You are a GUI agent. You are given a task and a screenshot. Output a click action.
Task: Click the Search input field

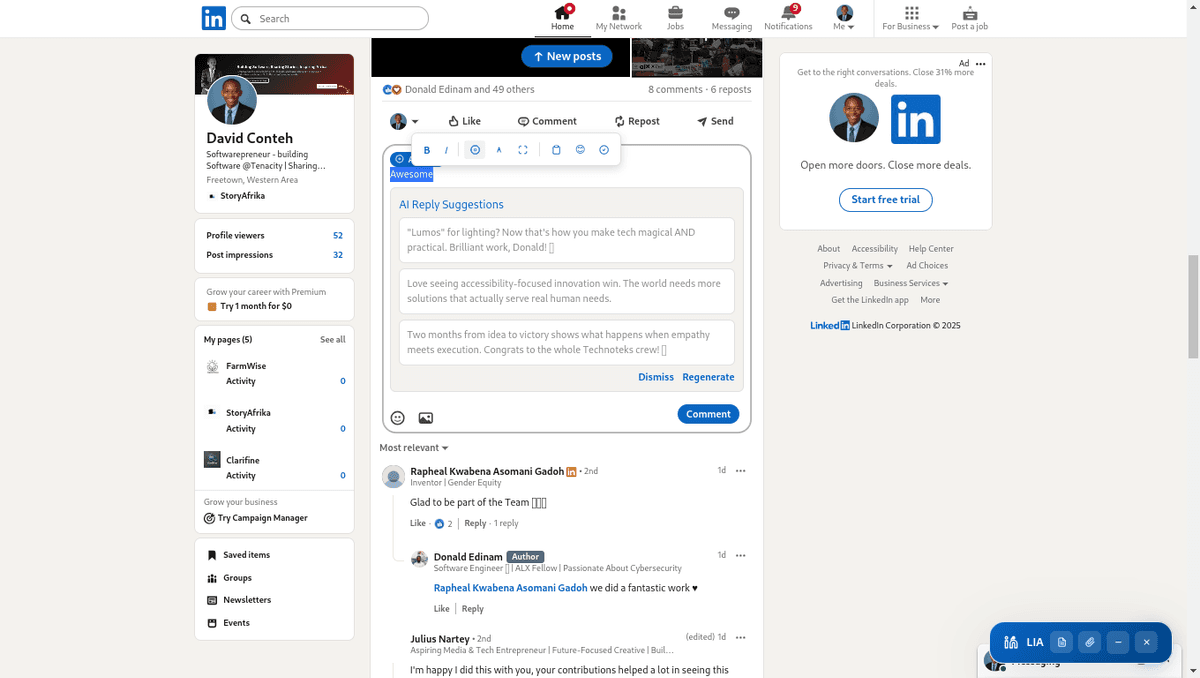[x=330, y=18]
